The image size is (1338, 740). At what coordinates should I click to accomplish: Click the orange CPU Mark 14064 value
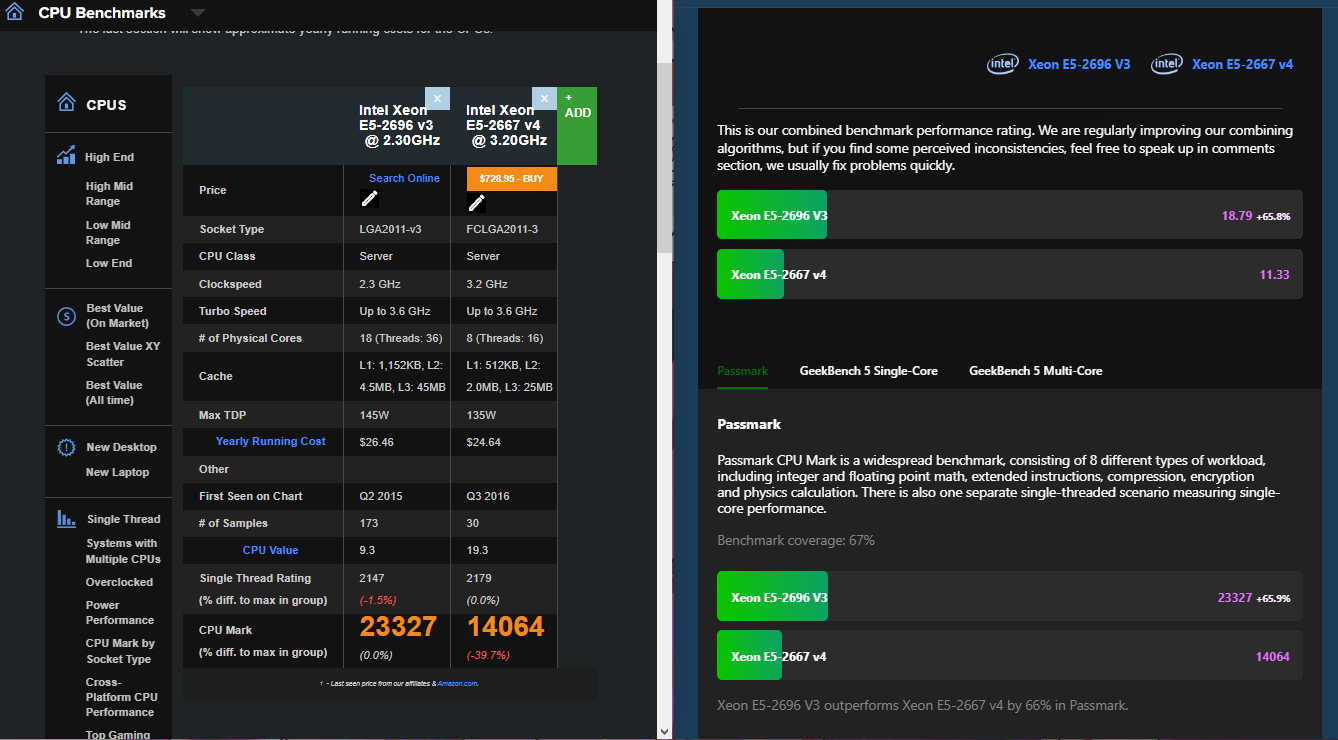(505, 627)
